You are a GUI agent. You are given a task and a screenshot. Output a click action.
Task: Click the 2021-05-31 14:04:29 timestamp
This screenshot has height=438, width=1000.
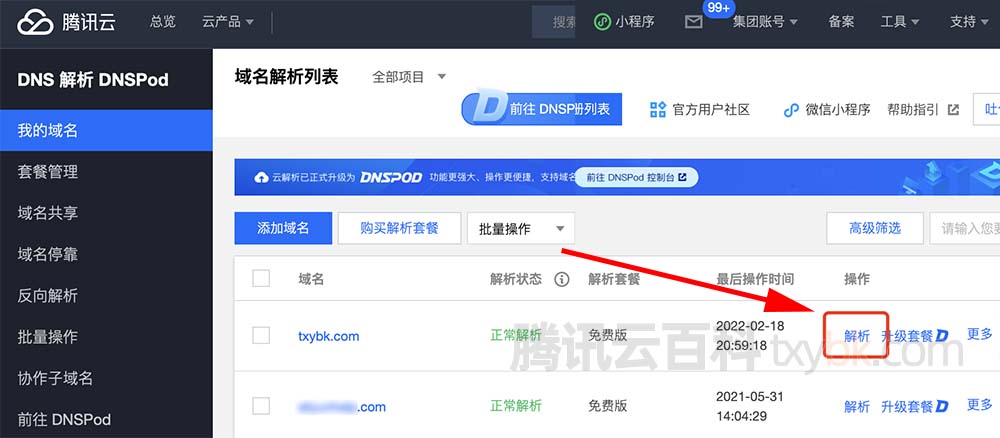750,407
